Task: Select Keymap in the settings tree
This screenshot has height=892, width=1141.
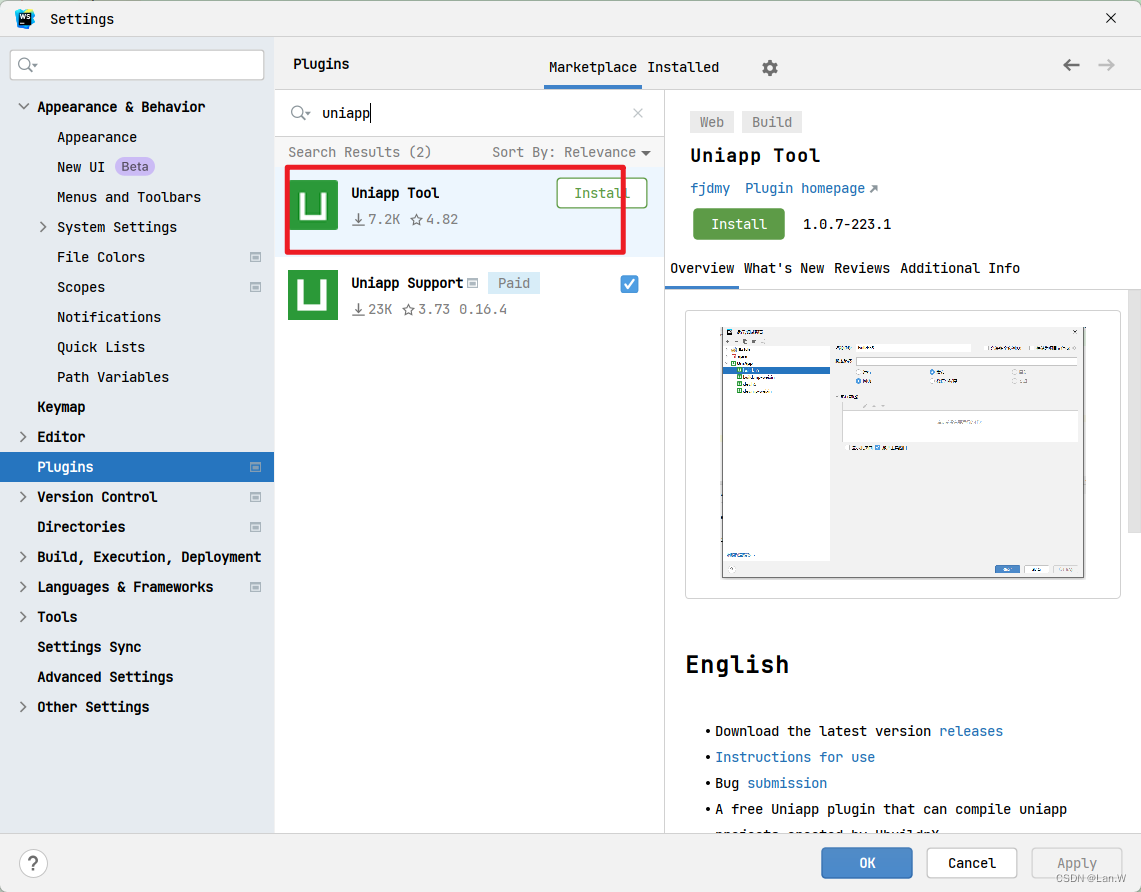Action: (x=61, y=407)
